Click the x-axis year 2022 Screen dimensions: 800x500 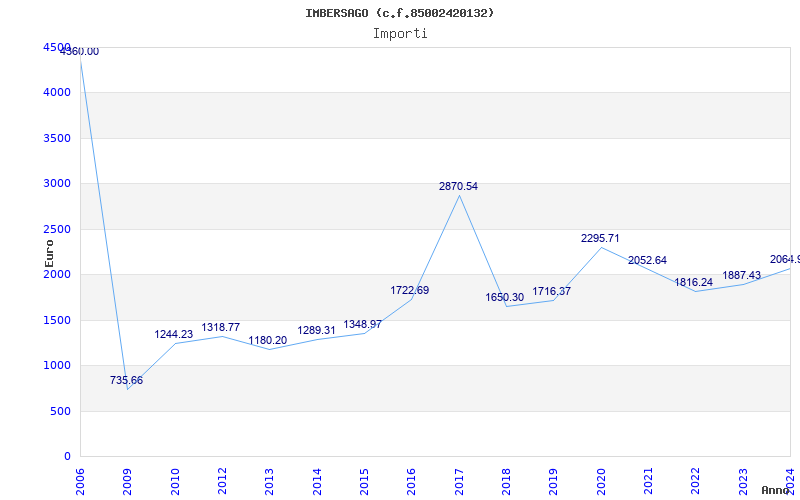click(695, 482)
